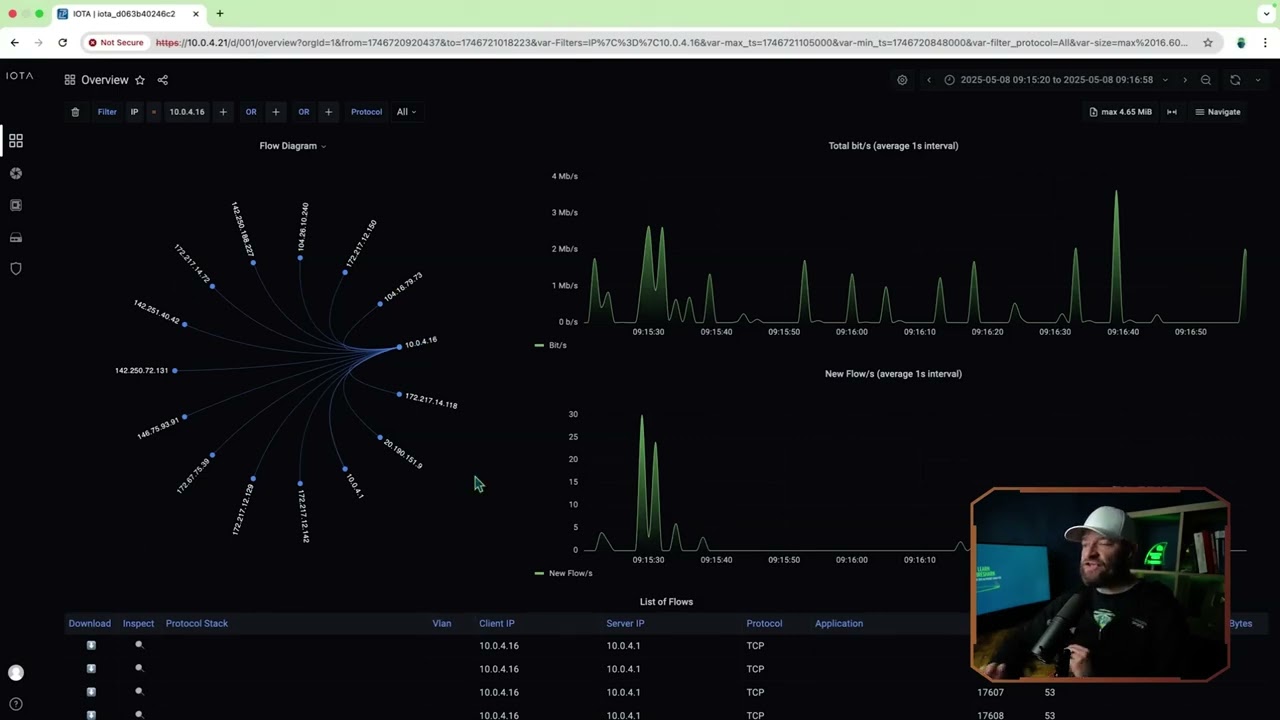Download the flow row with port 17607
This screenshot has height=720, width=1280.
pos(91,692)
